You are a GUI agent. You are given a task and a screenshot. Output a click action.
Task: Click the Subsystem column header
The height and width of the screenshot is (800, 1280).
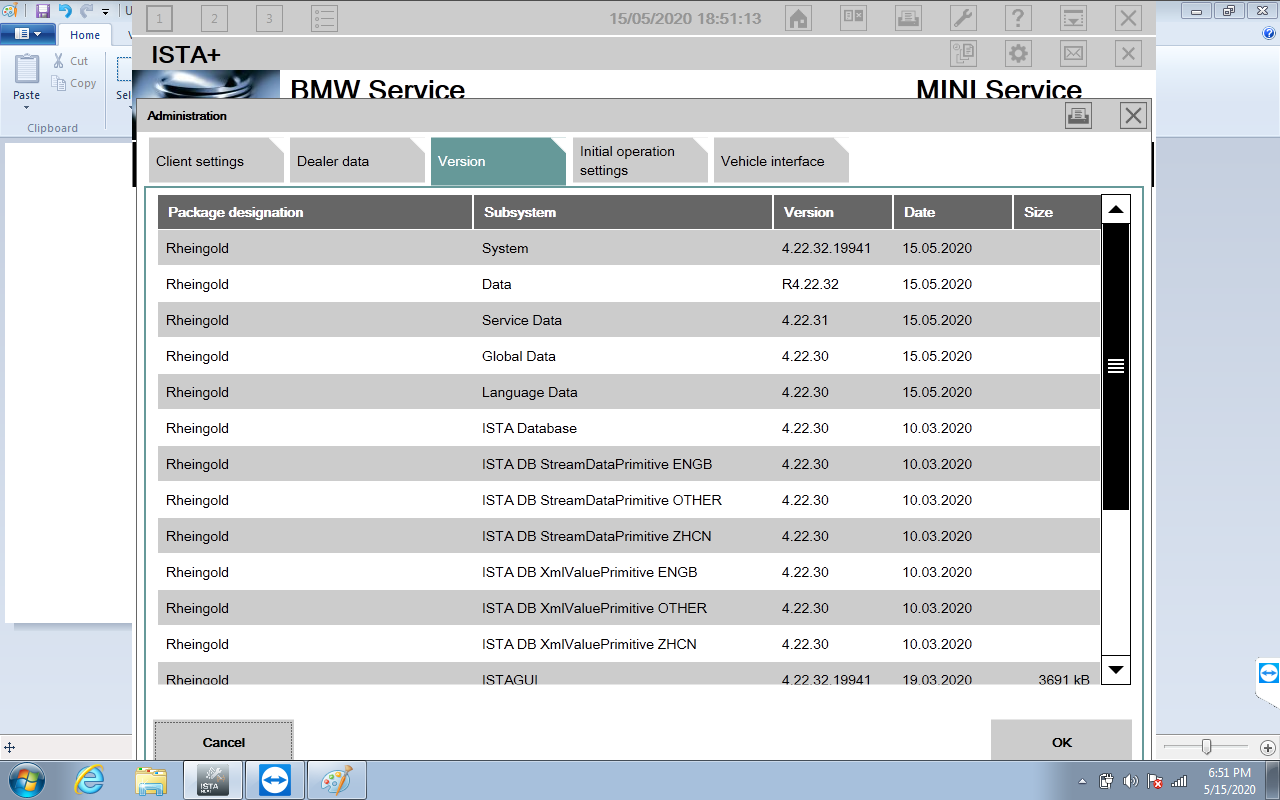[622, 212]
